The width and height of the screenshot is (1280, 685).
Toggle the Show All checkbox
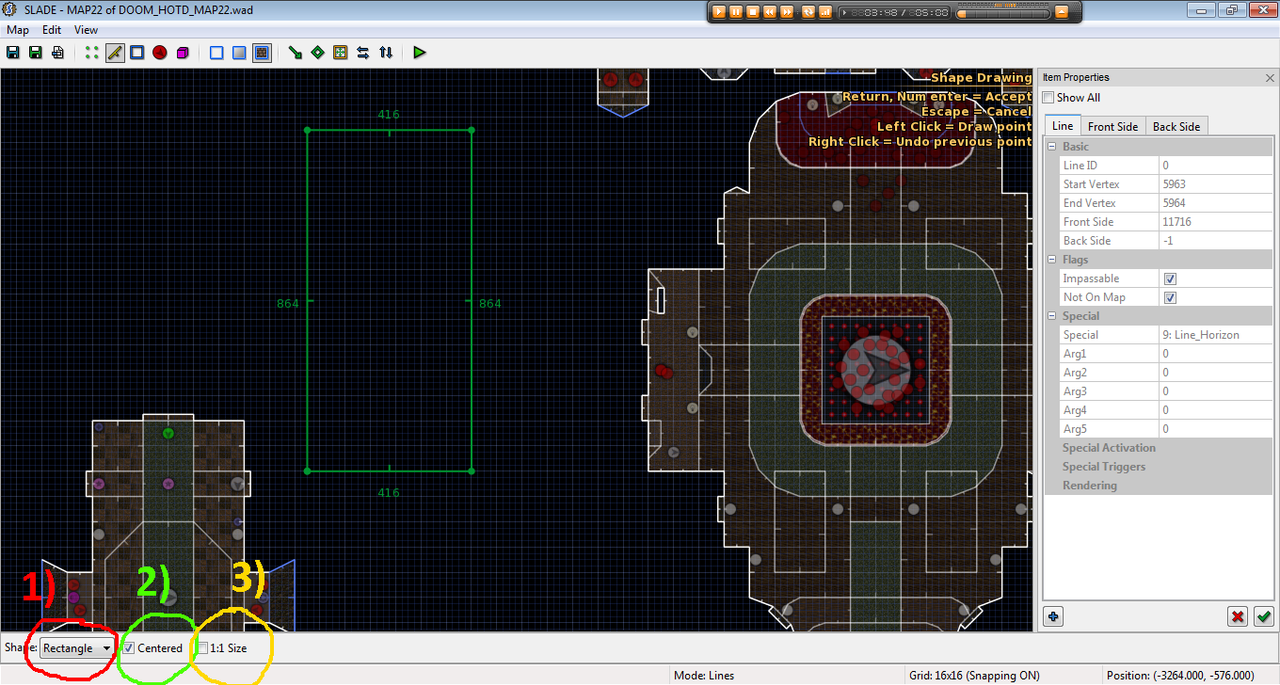click(x=1048, y=98)
